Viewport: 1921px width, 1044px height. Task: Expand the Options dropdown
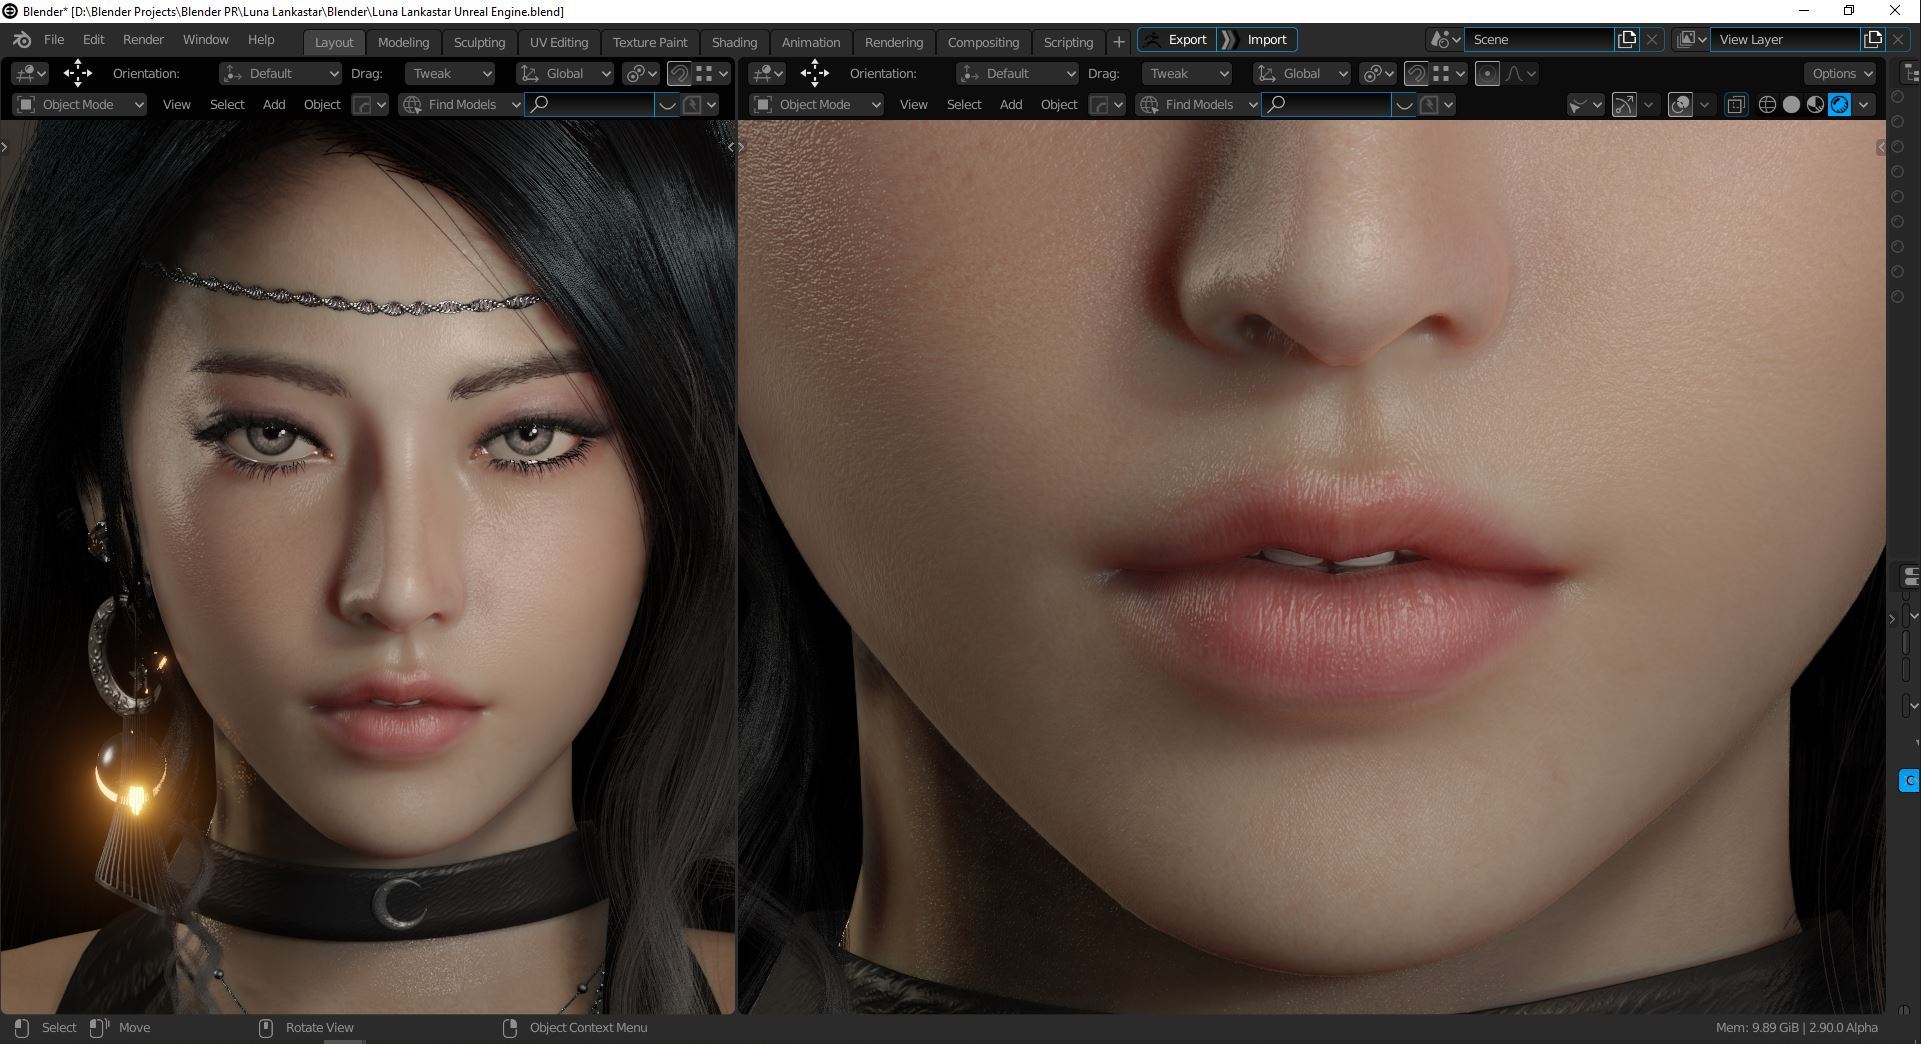(1842, 74)
